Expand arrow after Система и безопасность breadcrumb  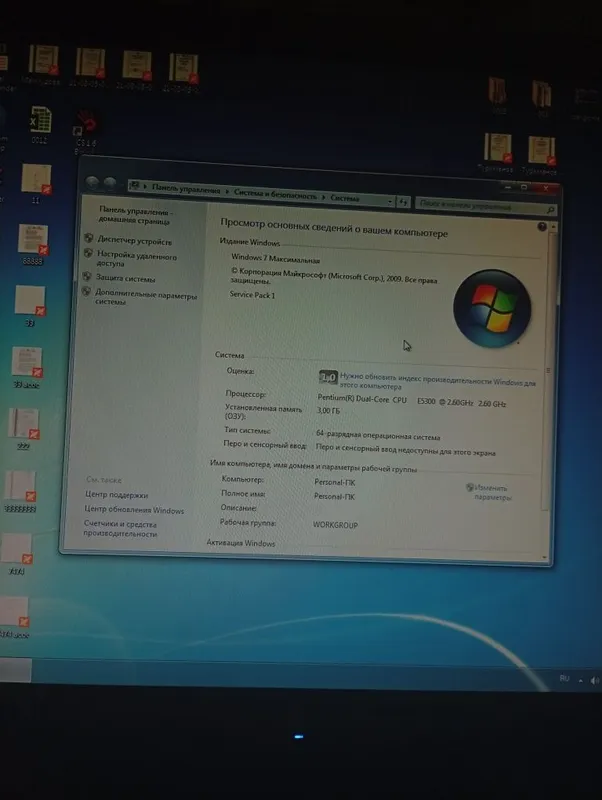tap(323, 197)
